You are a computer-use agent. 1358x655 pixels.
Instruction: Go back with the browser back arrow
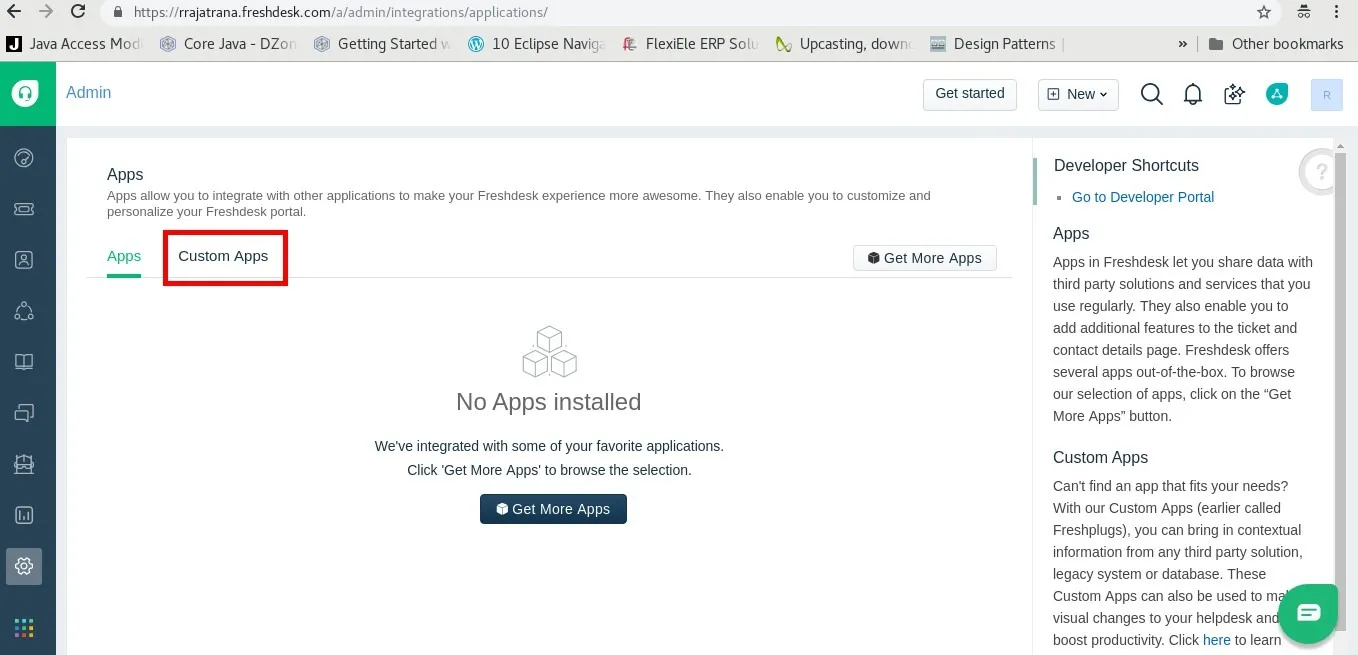coord(14,13)
